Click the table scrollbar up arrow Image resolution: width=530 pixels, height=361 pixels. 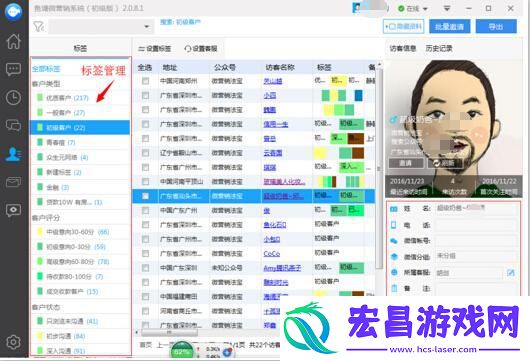379,64
